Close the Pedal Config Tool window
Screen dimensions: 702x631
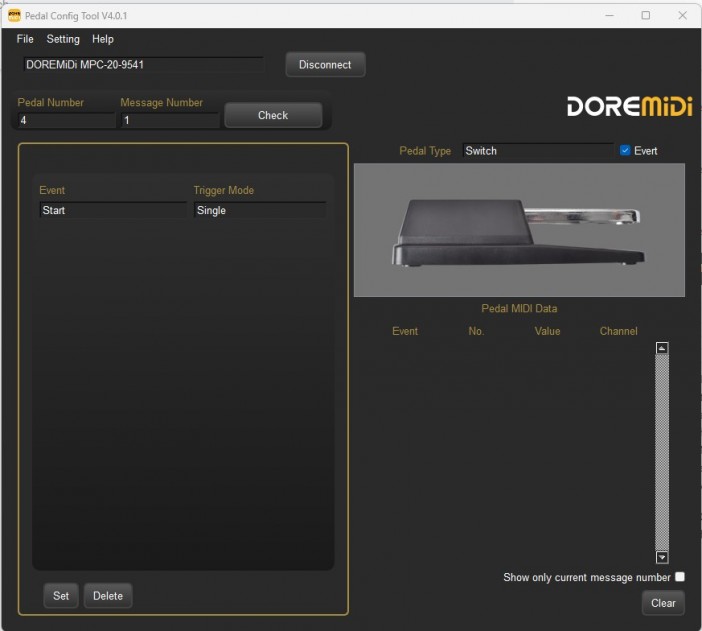click(682, 16)
